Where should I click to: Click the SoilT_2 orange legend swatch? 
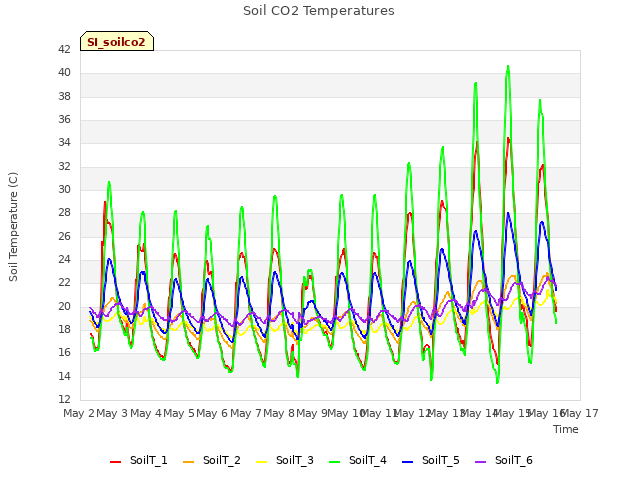(189, 462)
